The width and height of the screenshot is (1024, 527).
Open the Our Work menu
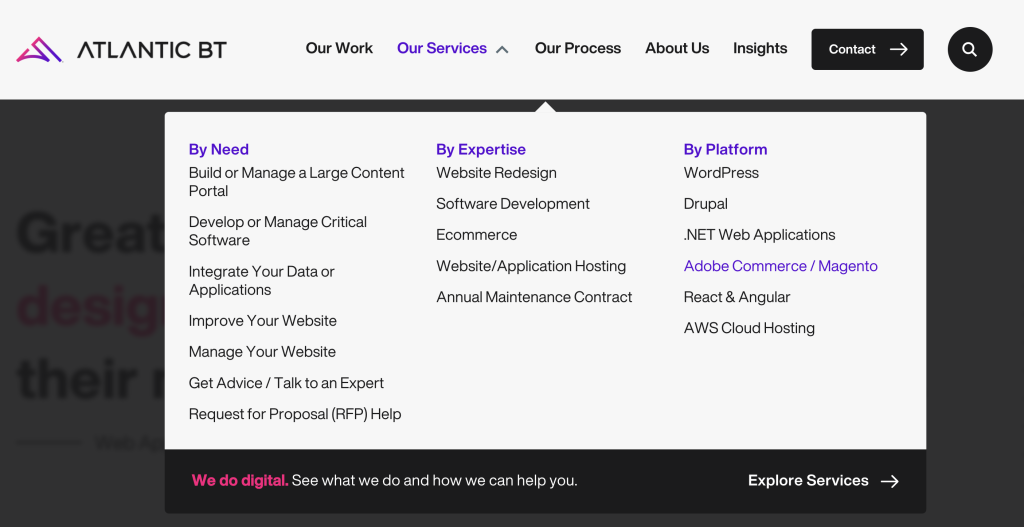339,48
